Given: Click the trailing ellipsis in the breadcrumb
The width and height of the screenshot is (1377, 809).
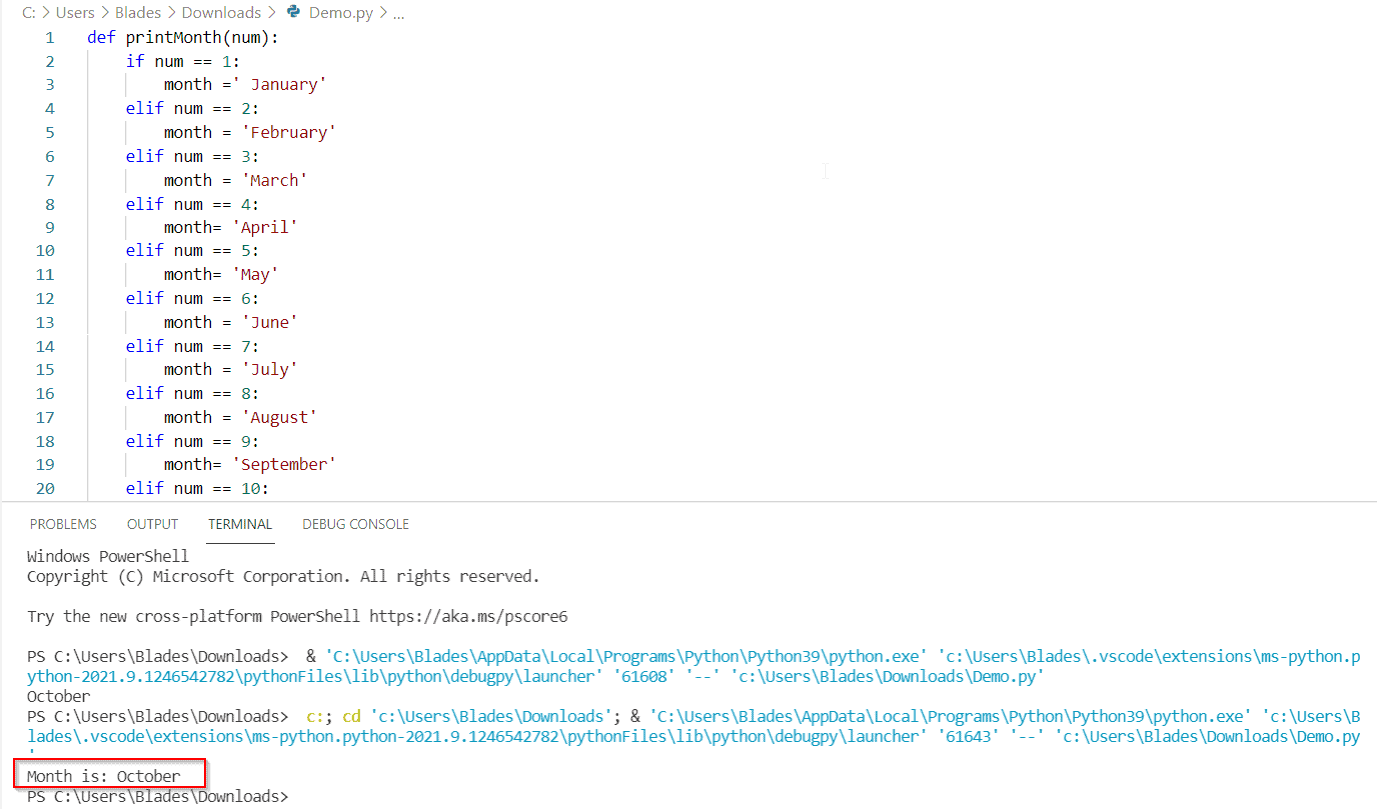Looking at the screenshot, I should coord(399,14).
